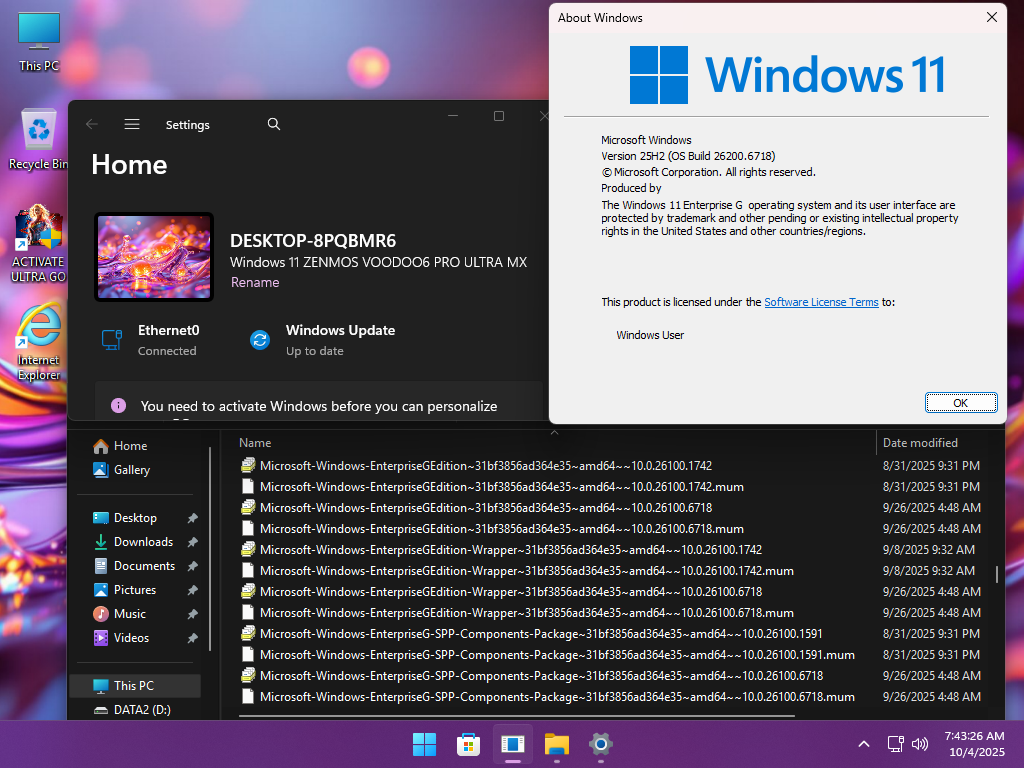This screenshot has height=768, width=1024.
Task: Select This PC in Explorer navigation pane
Action: pyautogui.click(x=134, y=686)
